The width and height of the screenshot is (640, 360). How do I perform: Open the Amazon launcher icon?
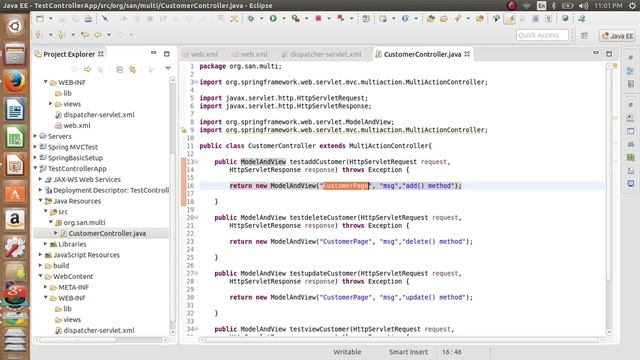coord(15,220)
